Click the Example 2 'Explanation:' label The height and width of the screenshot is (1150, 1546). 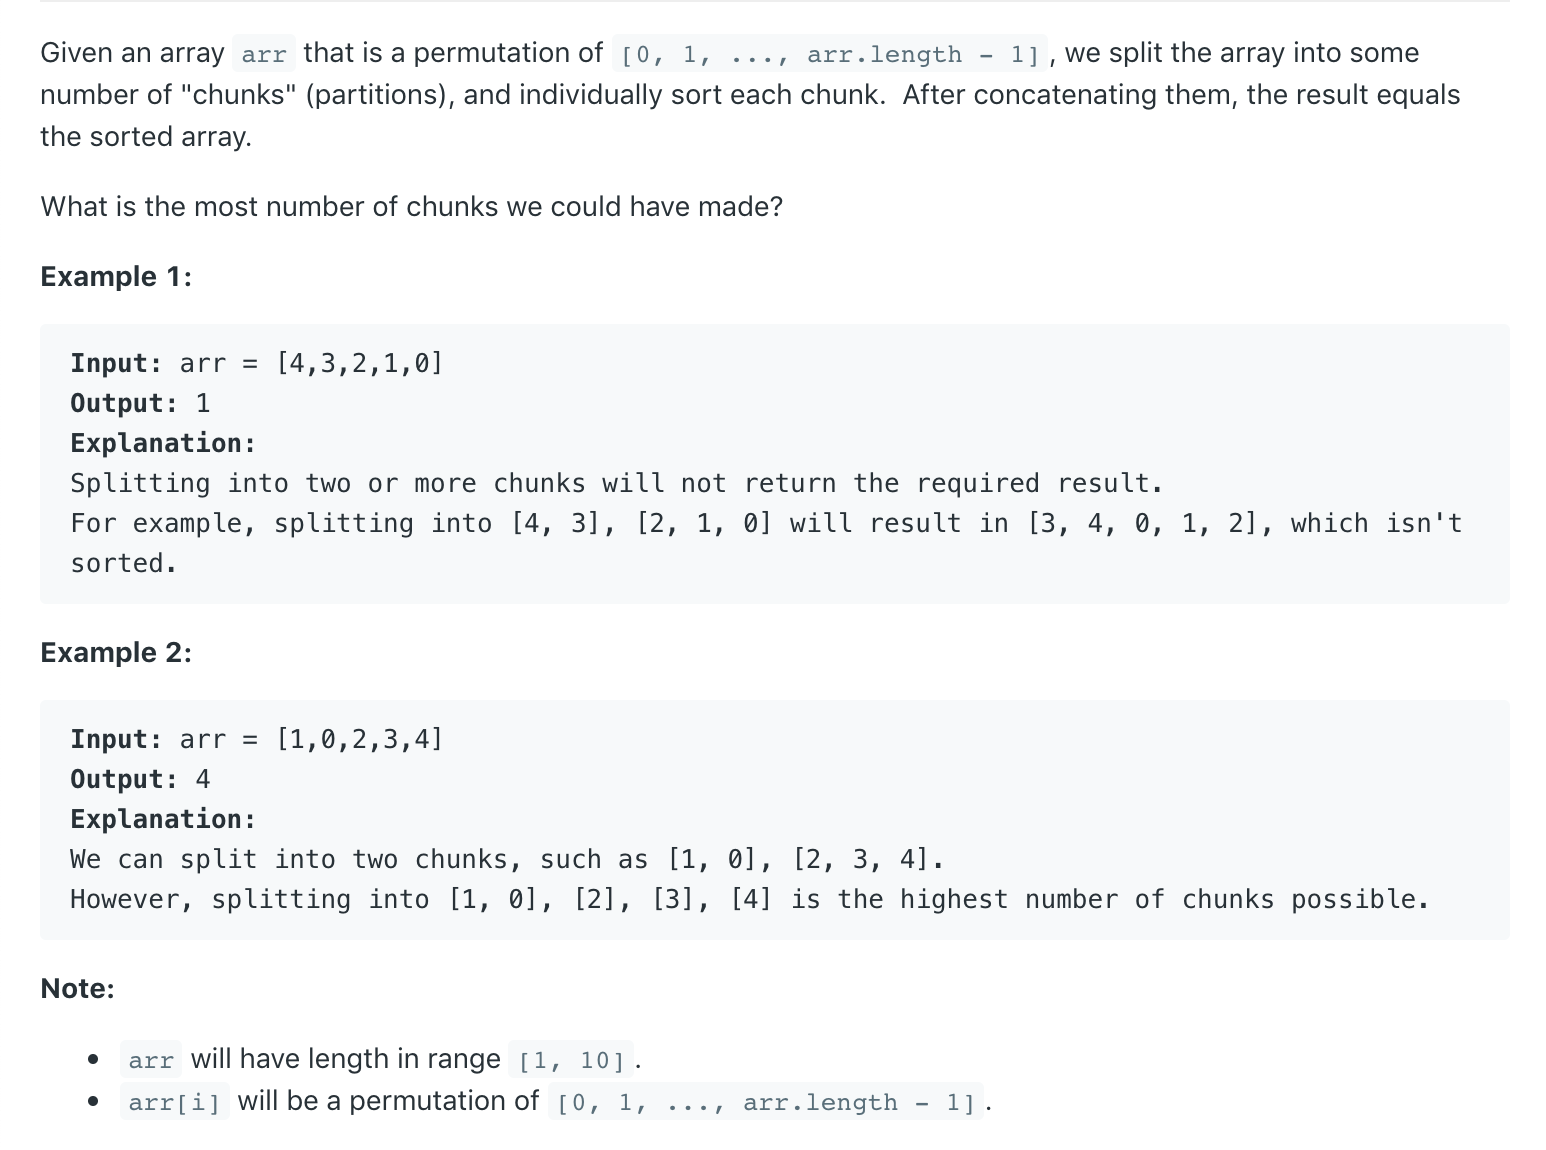click(163, 819)
